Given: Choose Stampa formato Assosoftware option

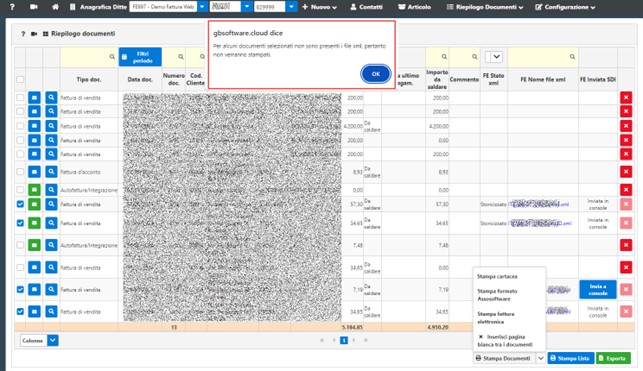Looking at the screenshot, I should [x=497, y=295].
